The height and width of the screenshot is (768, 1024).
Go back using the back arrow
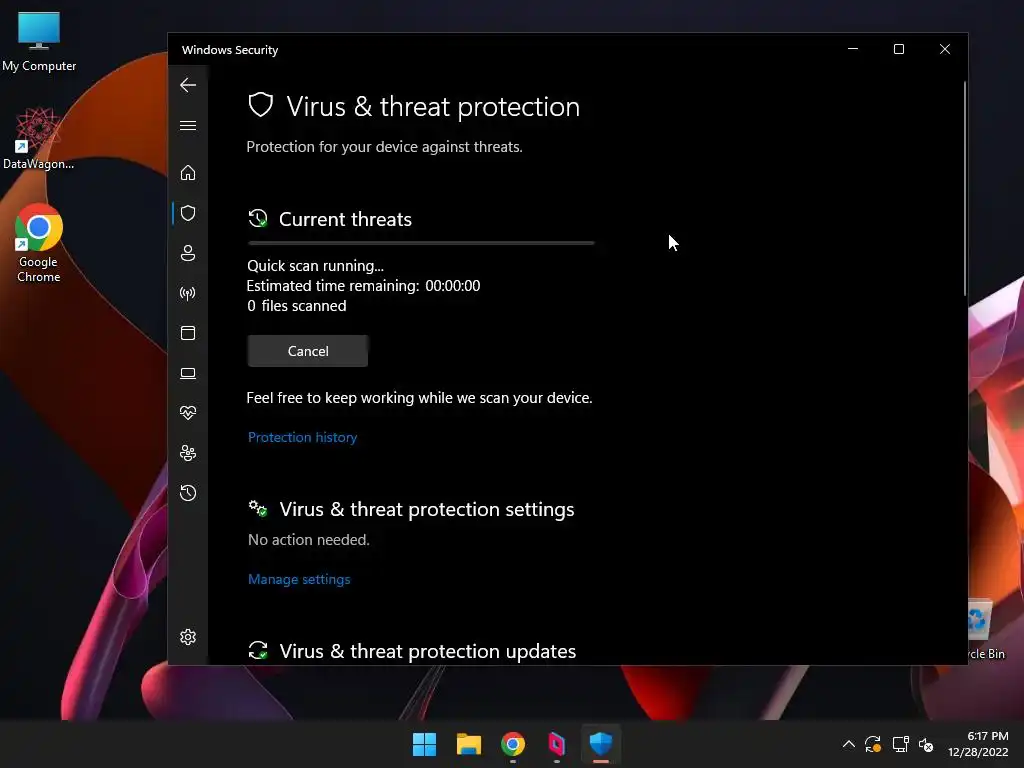[x=188, y=85]
